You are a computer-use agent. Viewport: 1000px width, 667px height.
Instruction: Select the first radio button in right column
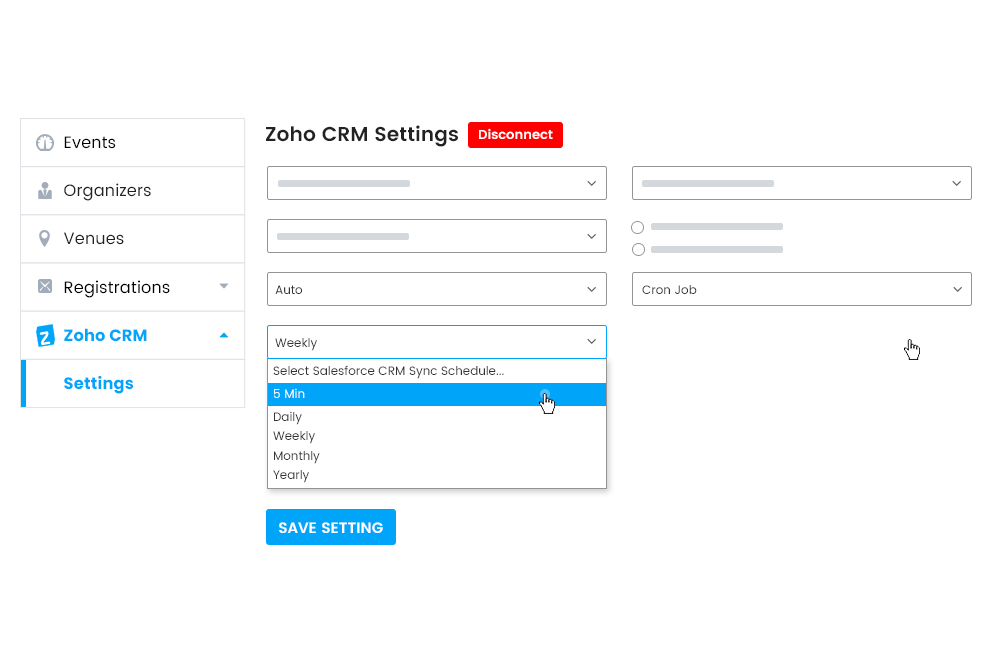tap(637, 227)
